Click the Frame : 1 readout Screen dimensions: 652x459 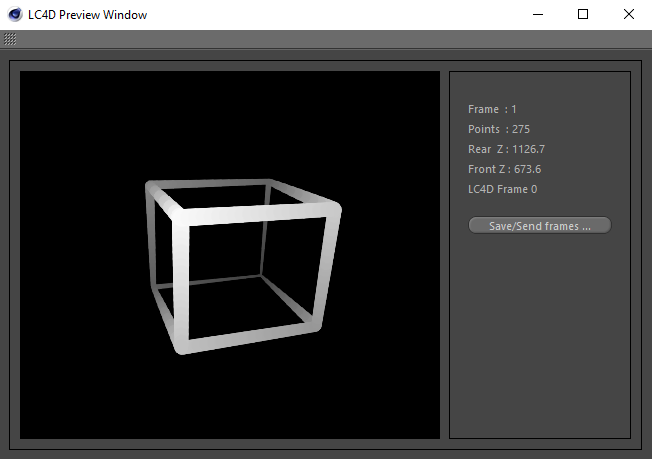pos(492,109)
